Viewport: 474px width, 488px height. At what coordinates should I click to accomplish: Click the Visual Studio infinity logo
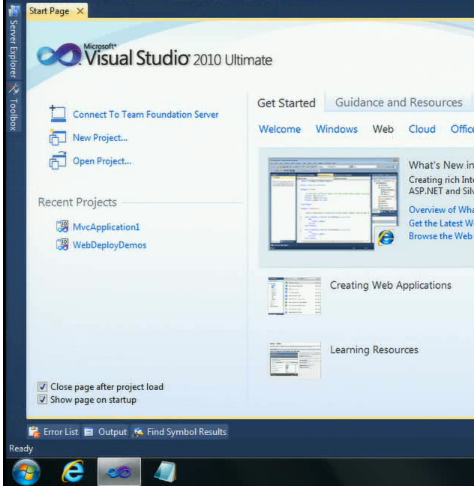click(x=59, y=54)
